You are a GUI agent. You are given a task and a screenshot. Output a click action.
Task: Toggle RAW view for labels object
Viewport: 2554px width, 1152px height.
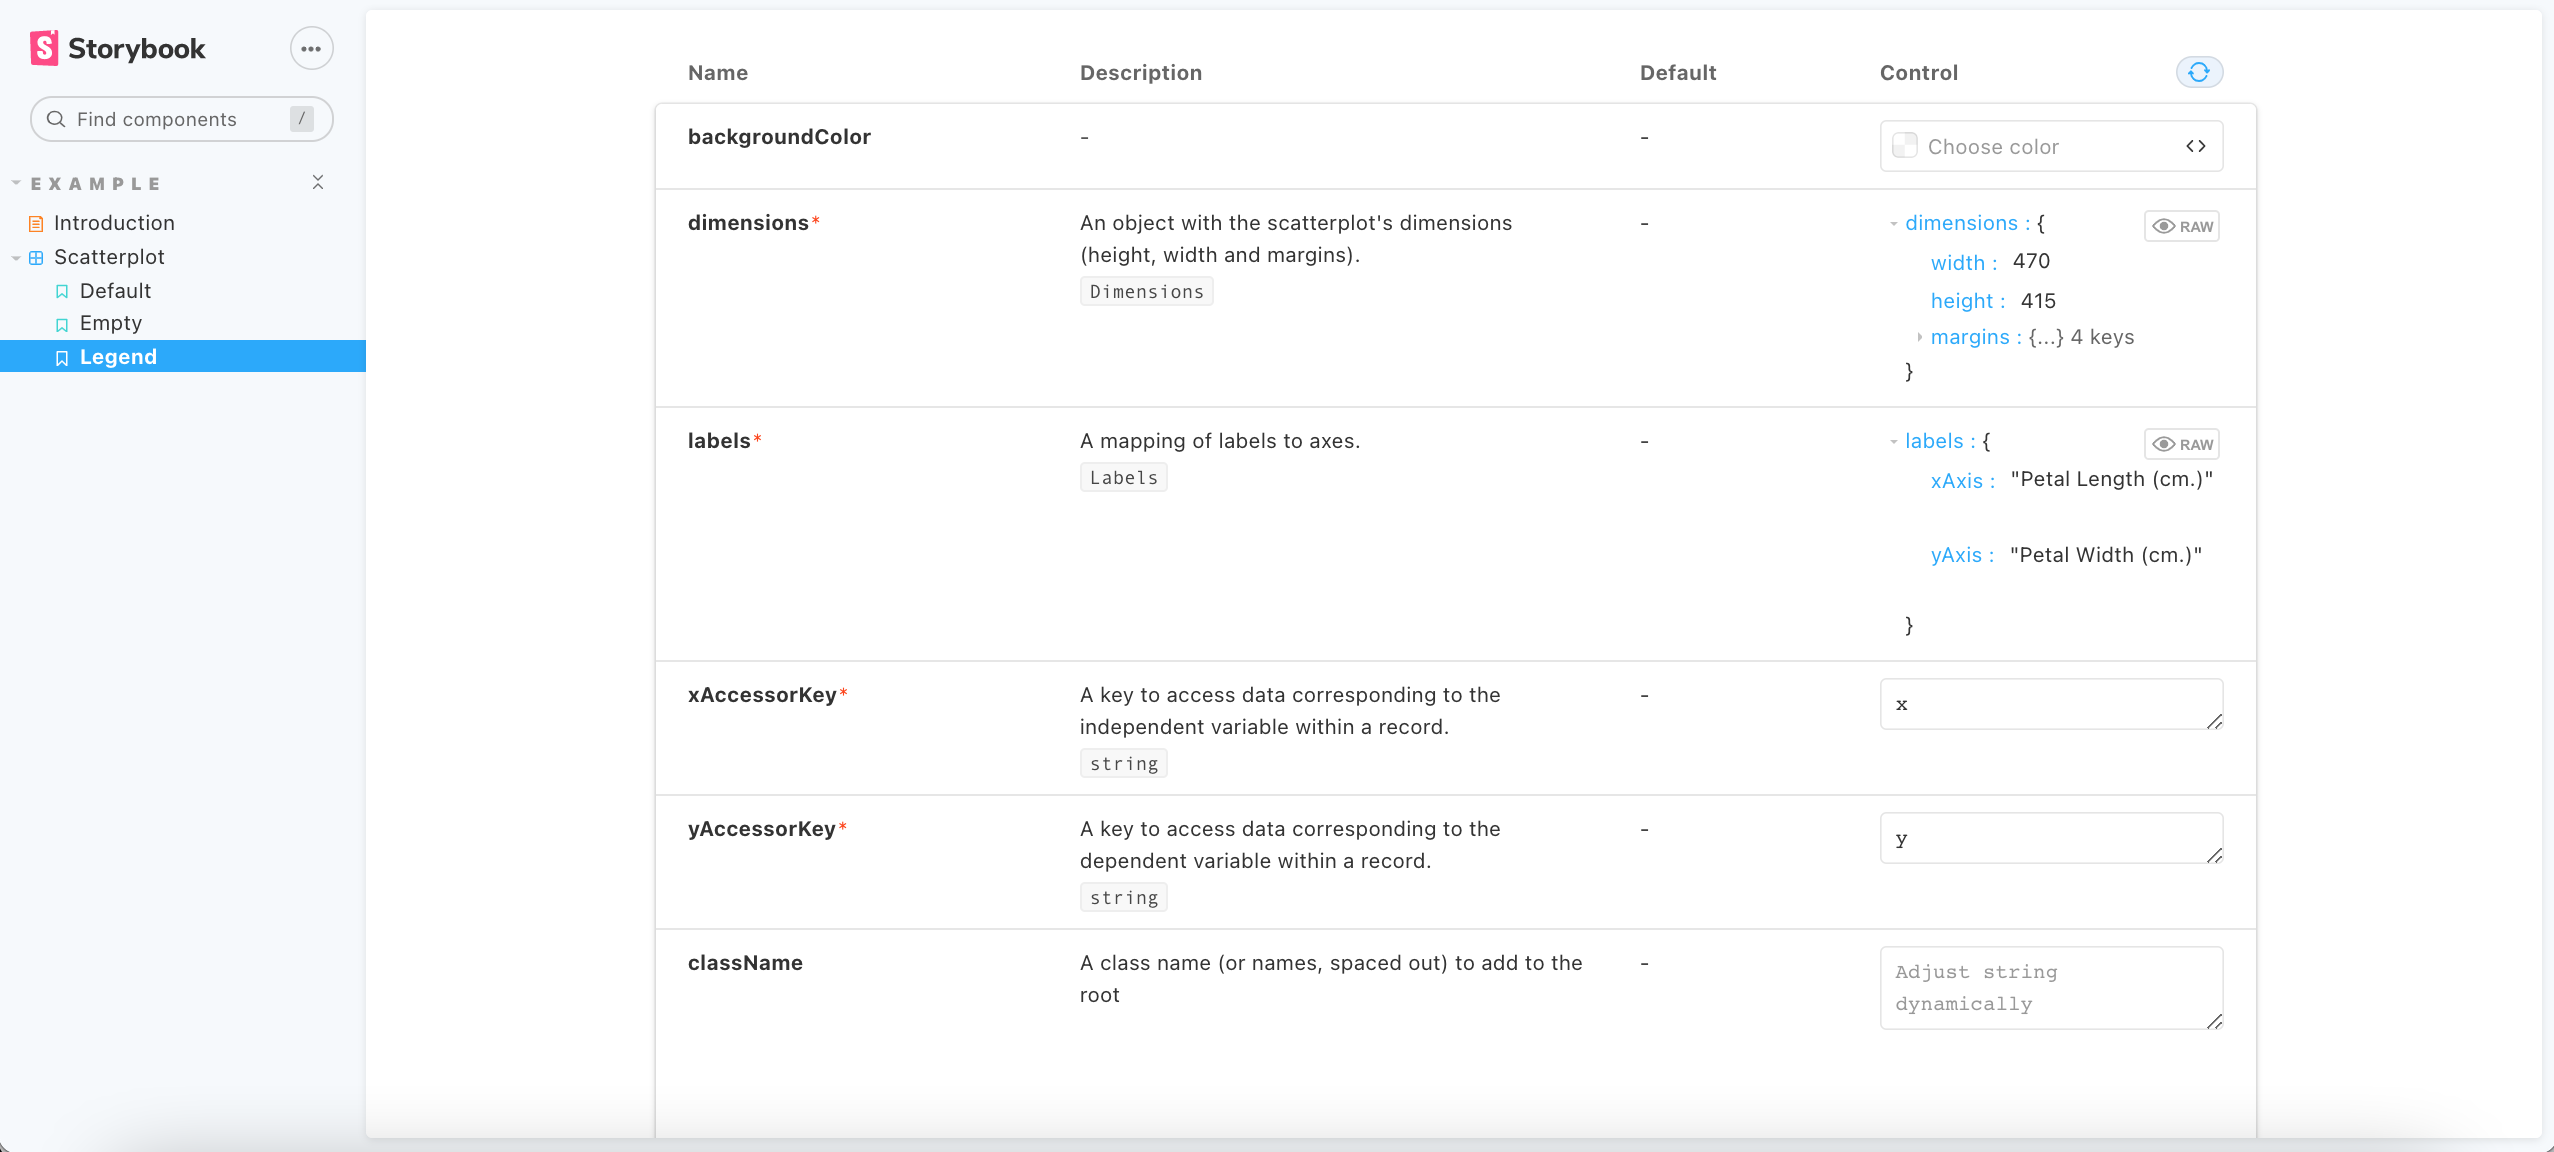[2181, 444]
